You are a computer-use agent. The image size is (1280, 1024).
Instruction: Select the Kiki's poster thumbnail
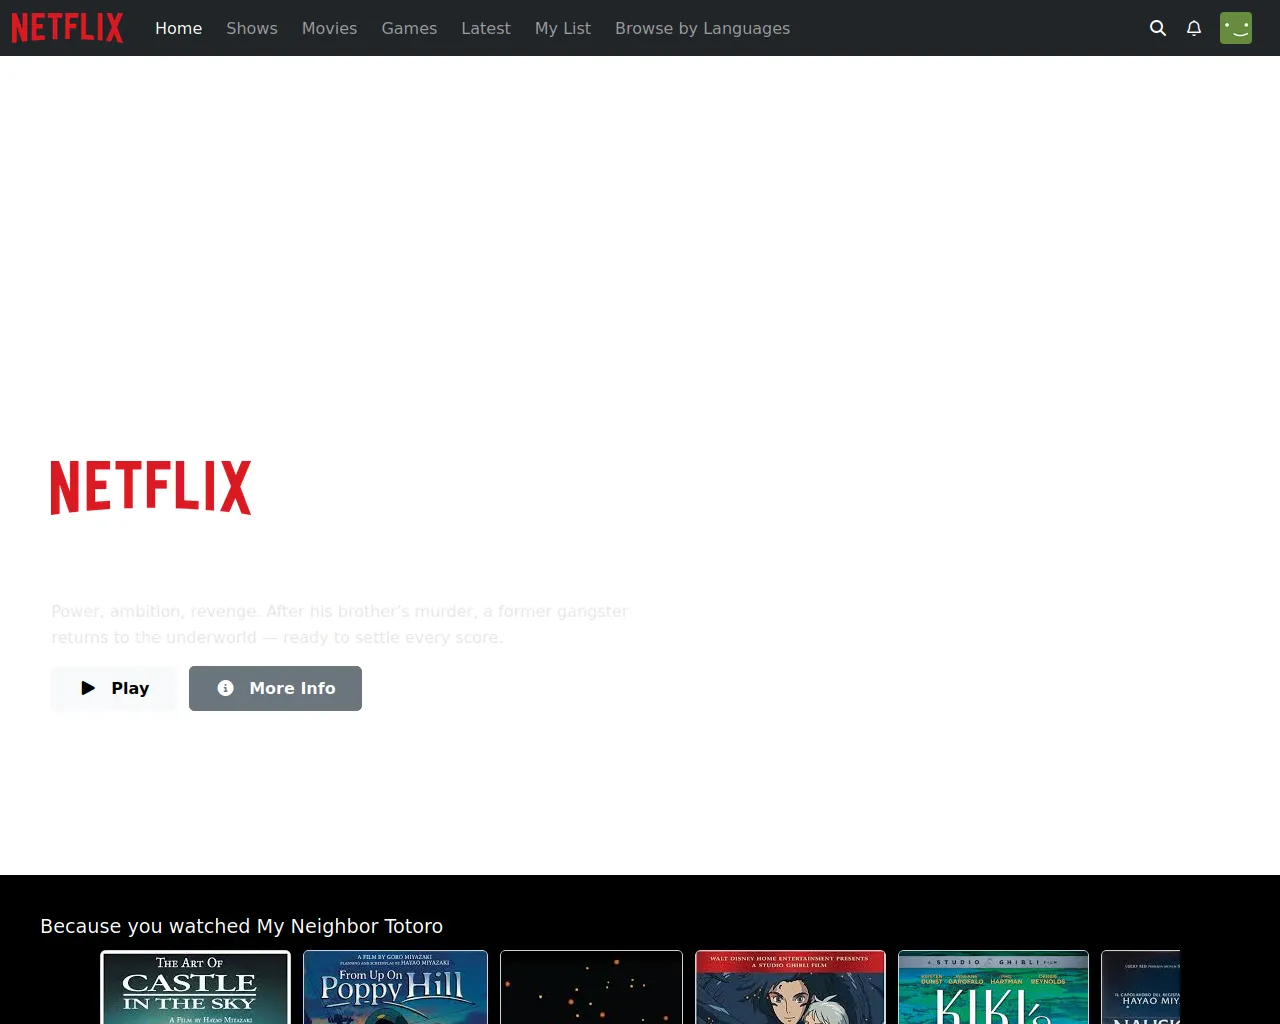pos(993,987)
